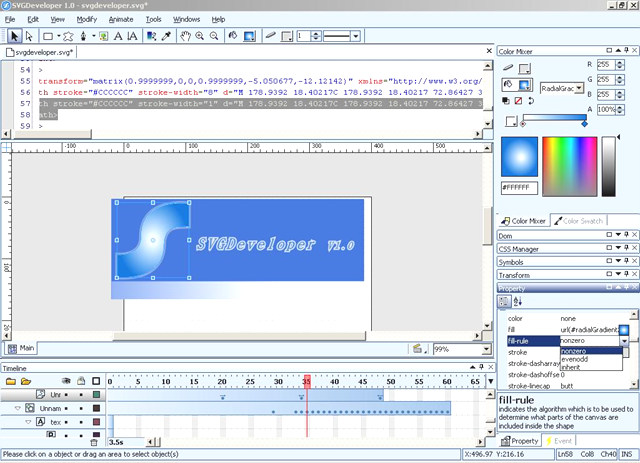Click the zoom in magnifier

tap(200, 36)
